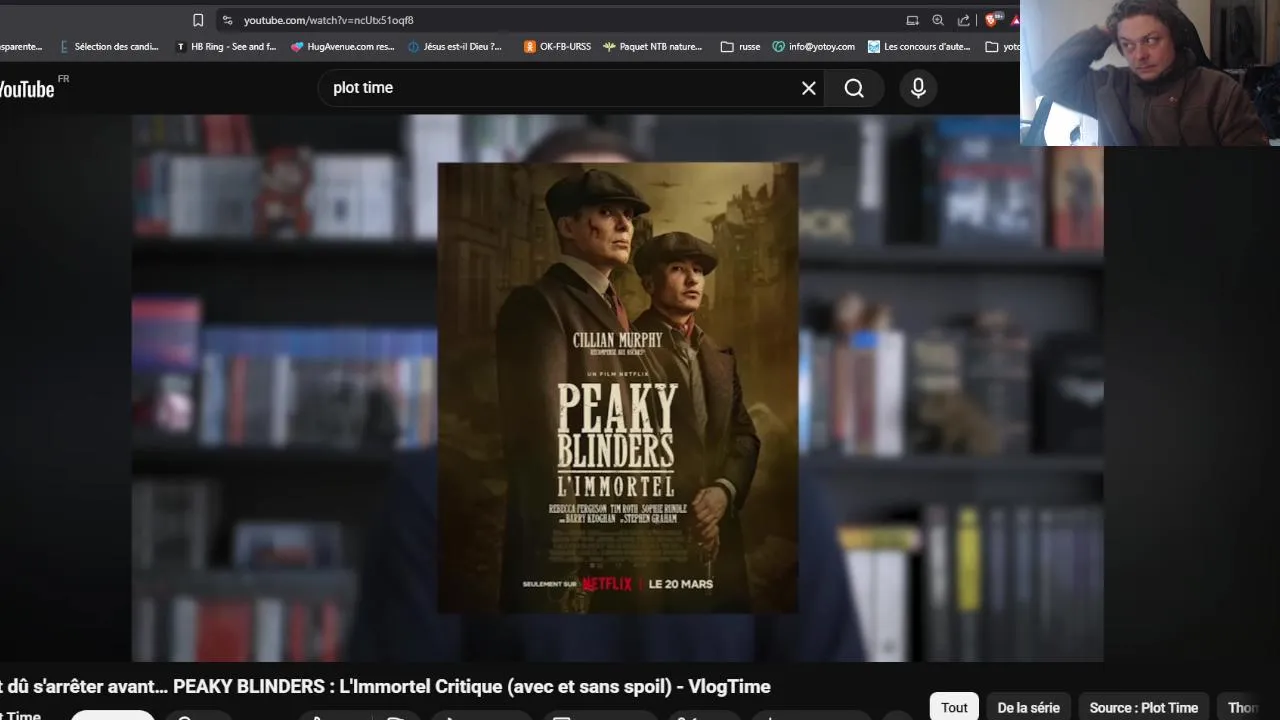1280x720 pixels.
Task: Expand the "russe" bookmarks folder
Action: pyautogui.click(x=740, y=46)
